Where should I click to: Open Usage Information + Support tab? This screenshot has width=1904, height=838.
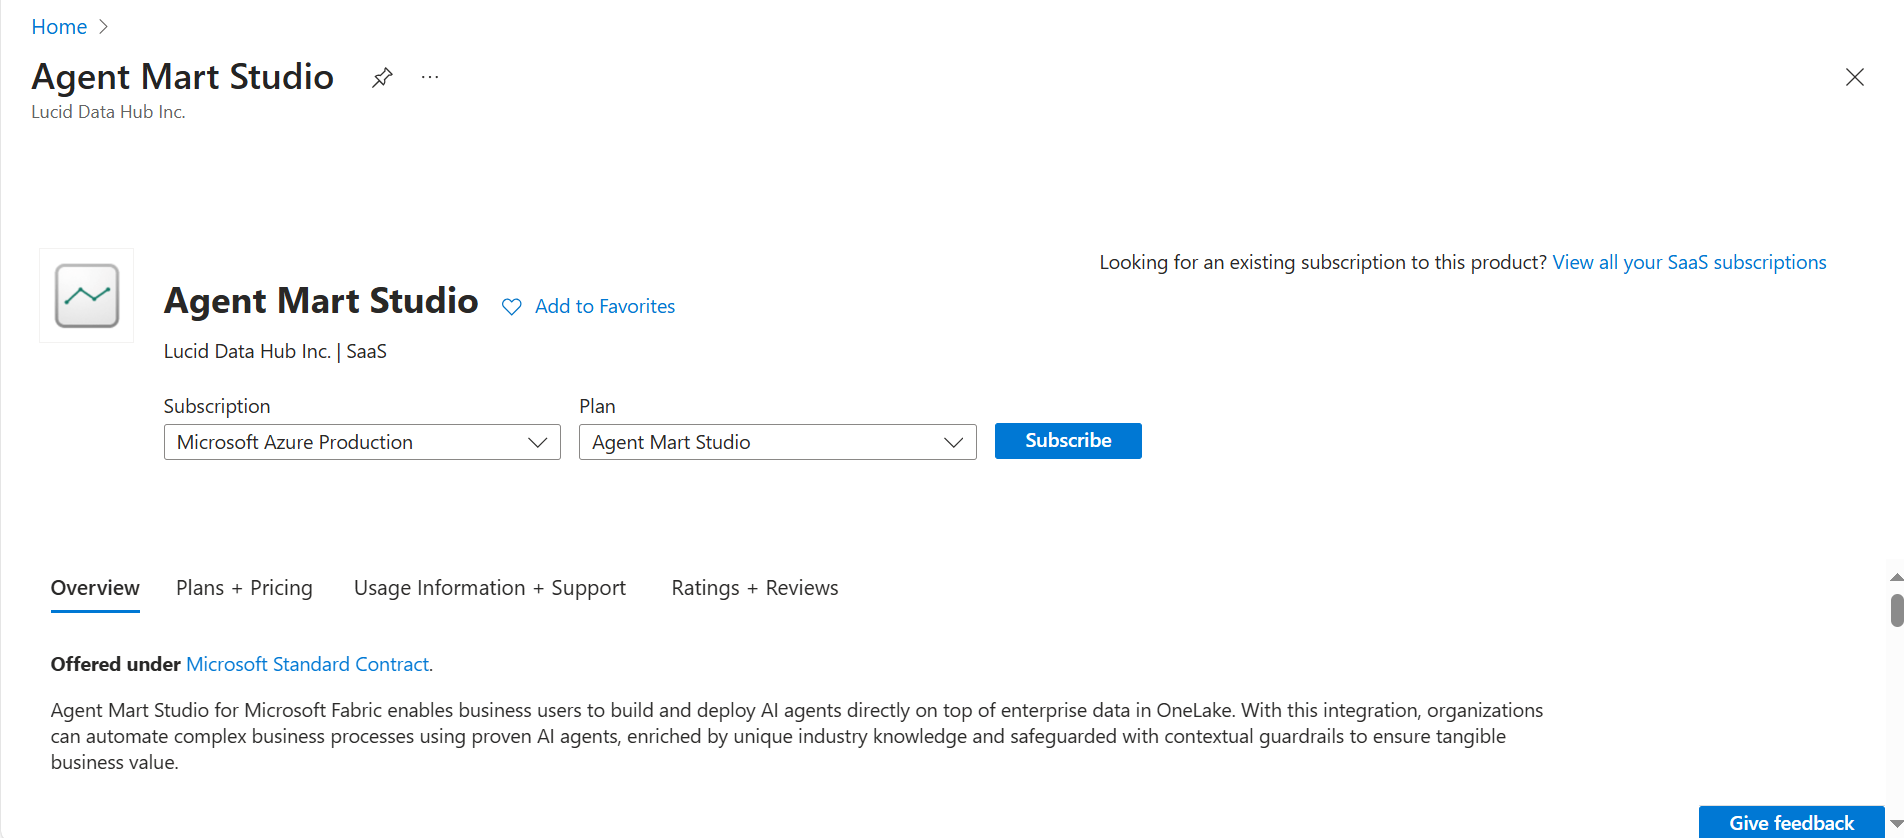point(490,588)
